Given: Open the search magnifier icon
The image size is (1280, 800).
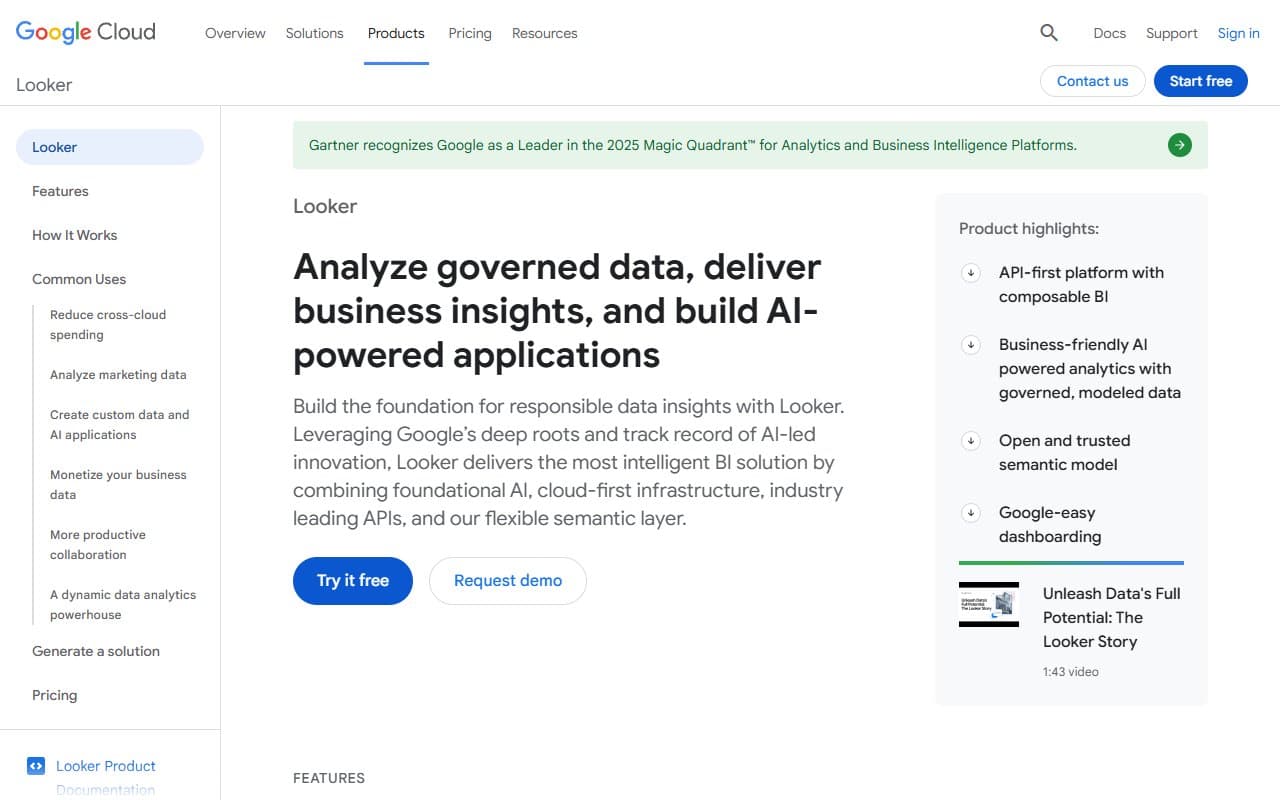Looking at the screenshot, I should [x=1048, y=32].
